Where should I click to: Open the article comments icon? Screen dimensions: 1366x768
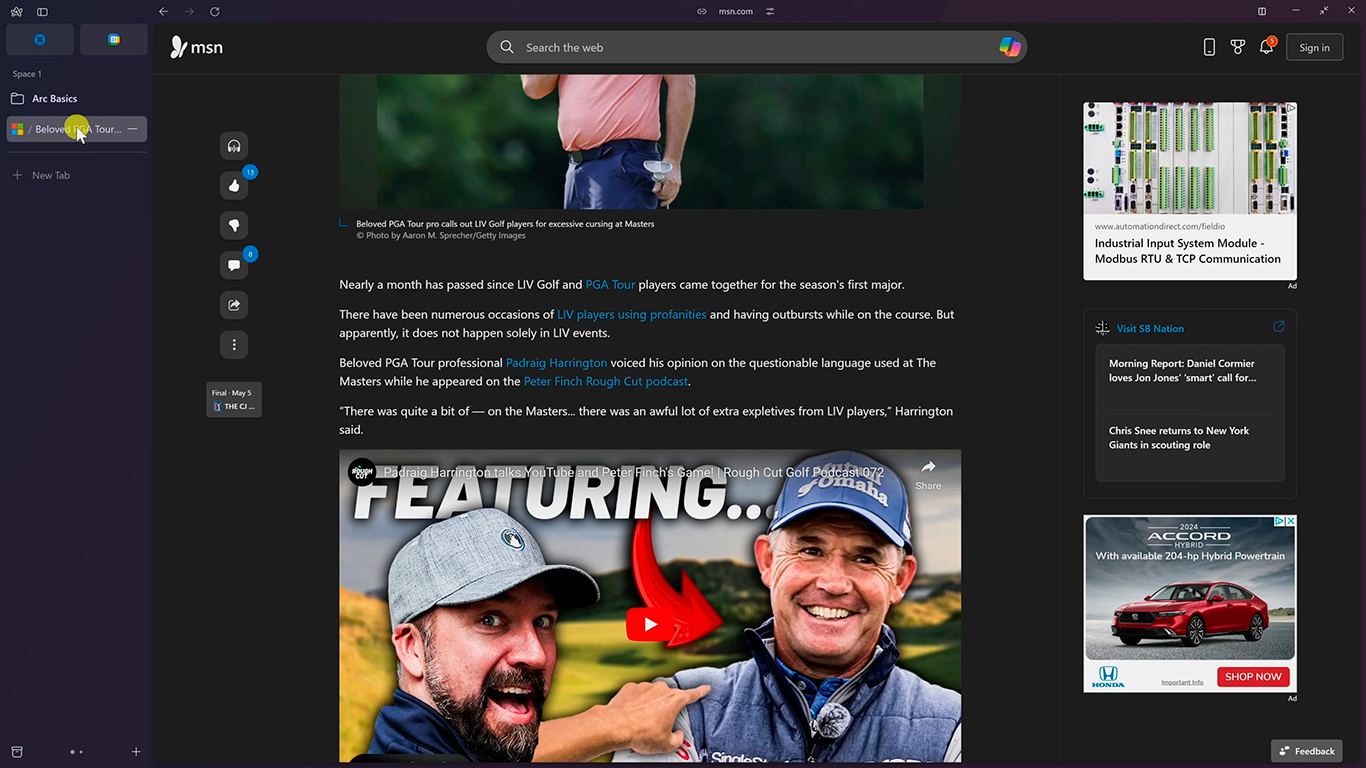point(234,265)
